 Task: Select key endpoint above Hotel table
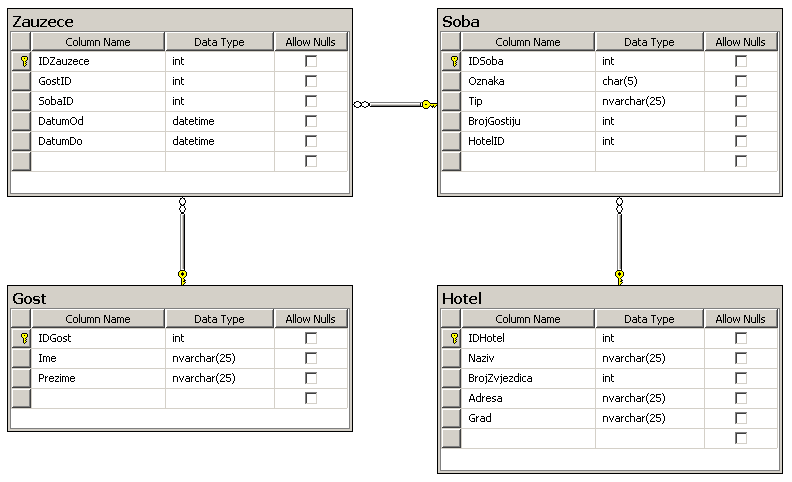[619, 277]
